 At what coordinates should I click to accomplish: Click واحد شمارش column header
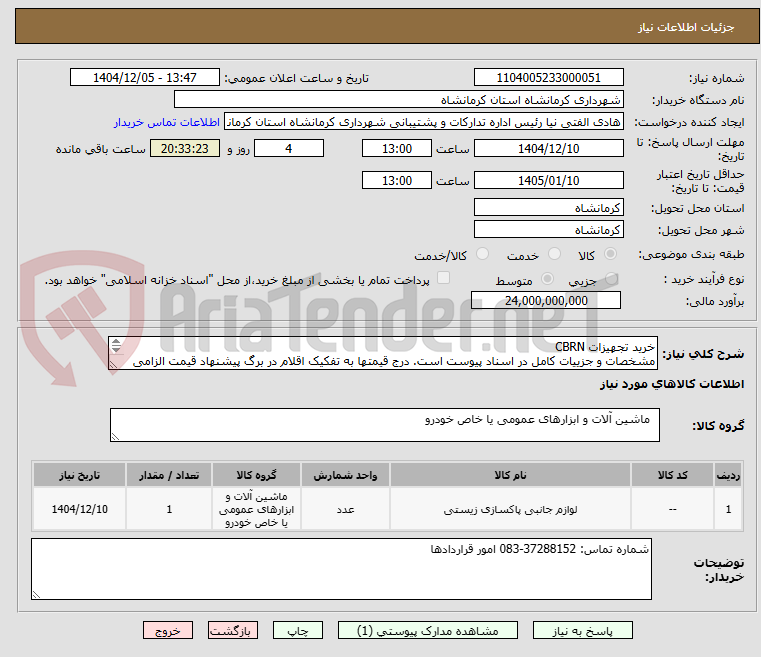345,475
